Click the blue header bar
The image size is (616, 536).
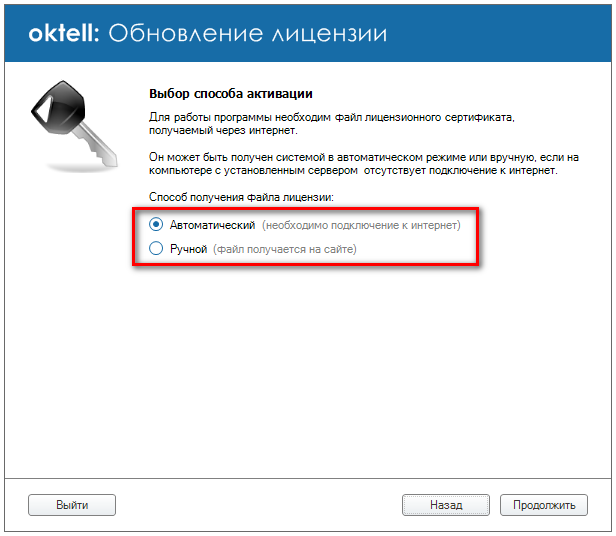500,34
